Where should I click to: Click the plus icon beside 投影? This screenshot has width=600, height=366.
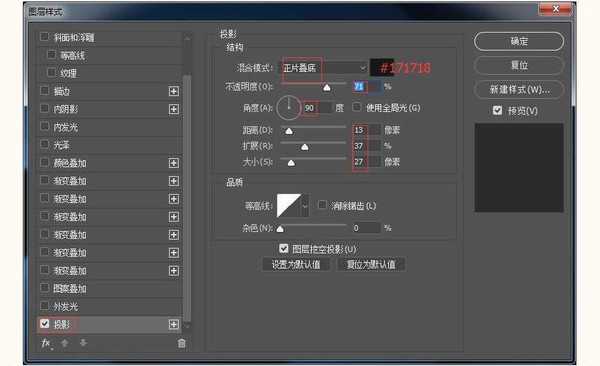[174, 325]
